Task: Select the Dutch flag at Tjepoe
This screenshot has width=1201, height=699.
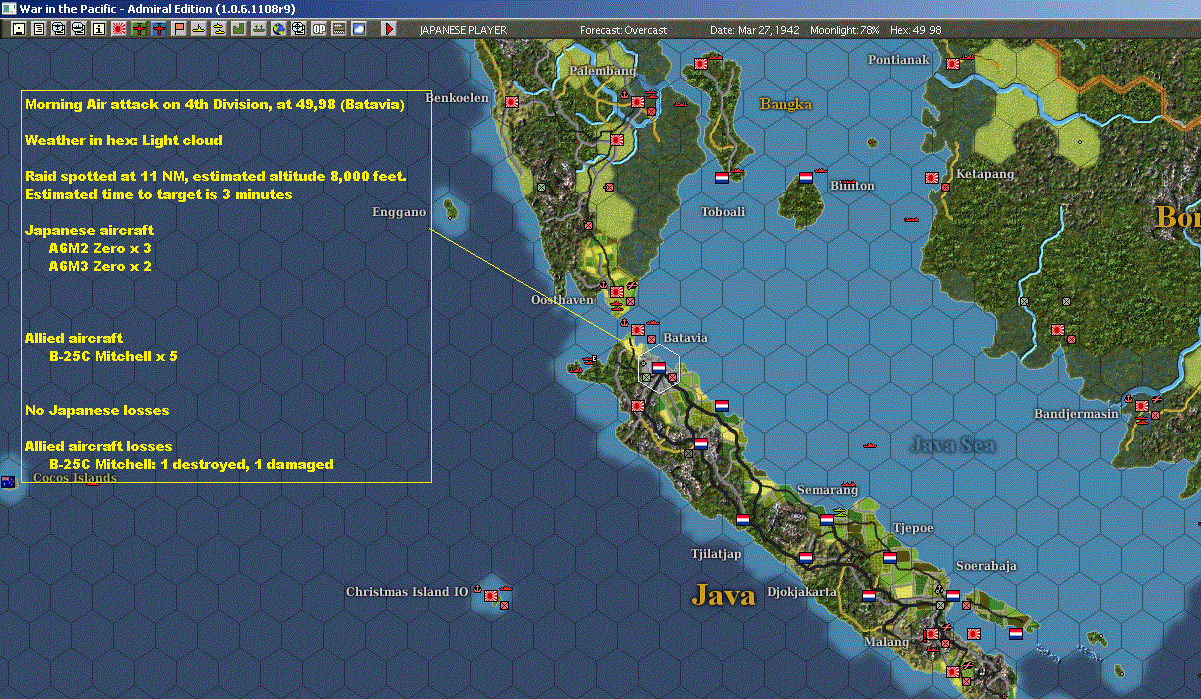Action: coord(890,558)
